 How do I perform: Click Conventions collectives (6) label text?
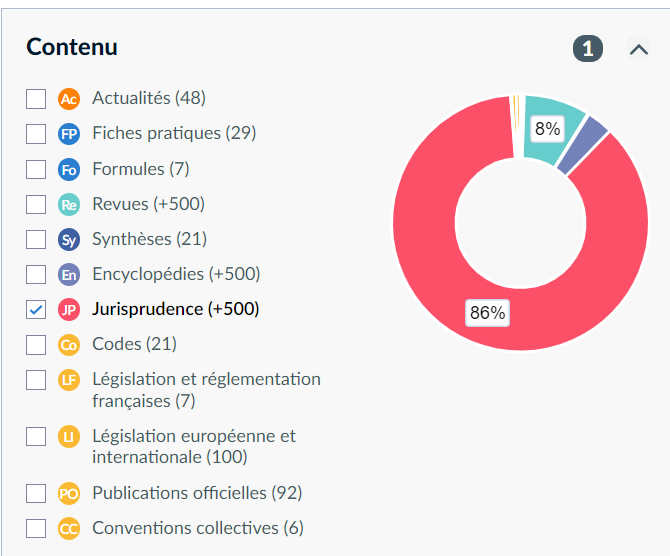[198, 528]
